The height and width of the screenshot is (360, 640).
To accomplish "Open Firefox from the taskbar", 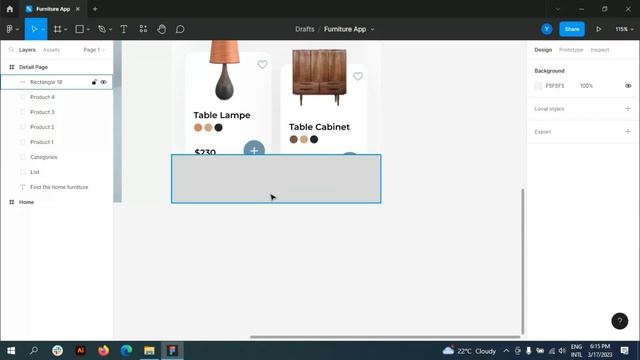I will tap(103, 351).
